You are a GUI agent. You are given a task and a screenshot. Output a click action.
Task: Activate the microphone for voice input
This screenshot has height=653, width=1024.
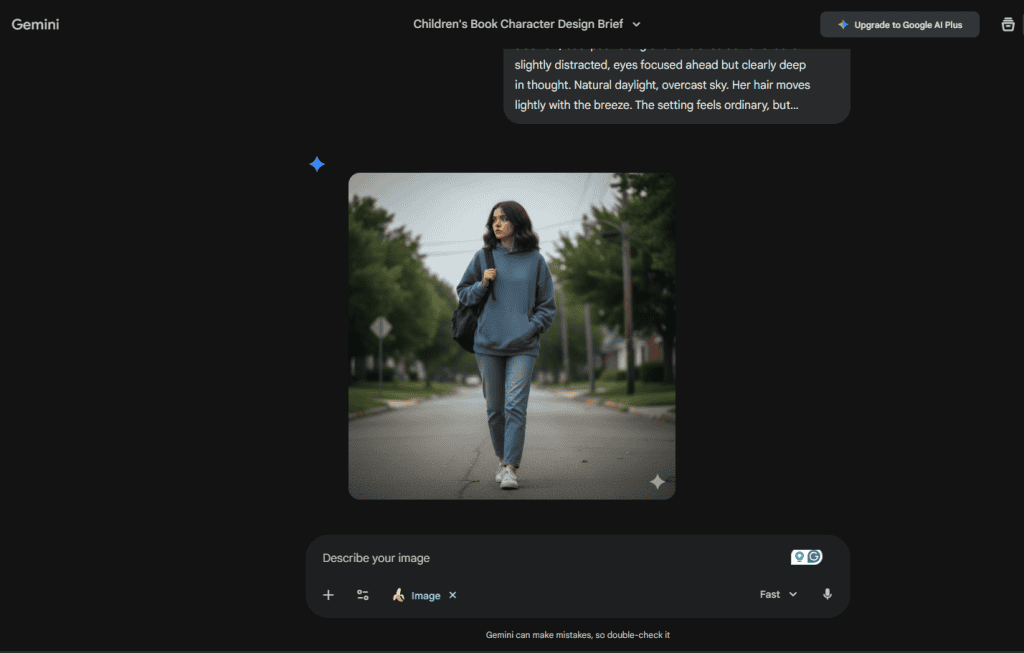[827, 593]
